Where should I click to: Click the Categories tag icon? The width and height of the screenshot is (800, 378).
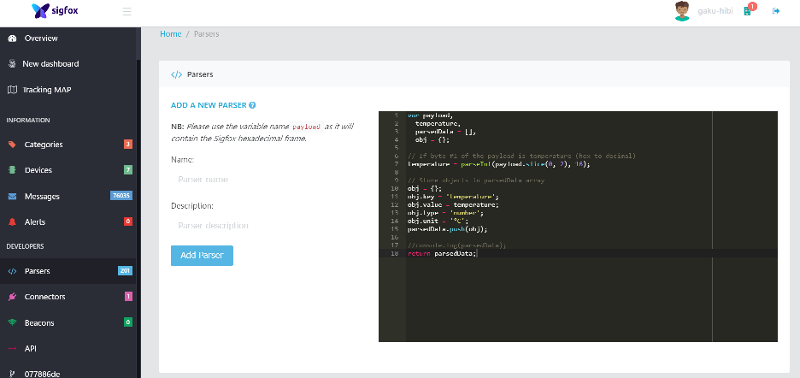coord(12,144)
